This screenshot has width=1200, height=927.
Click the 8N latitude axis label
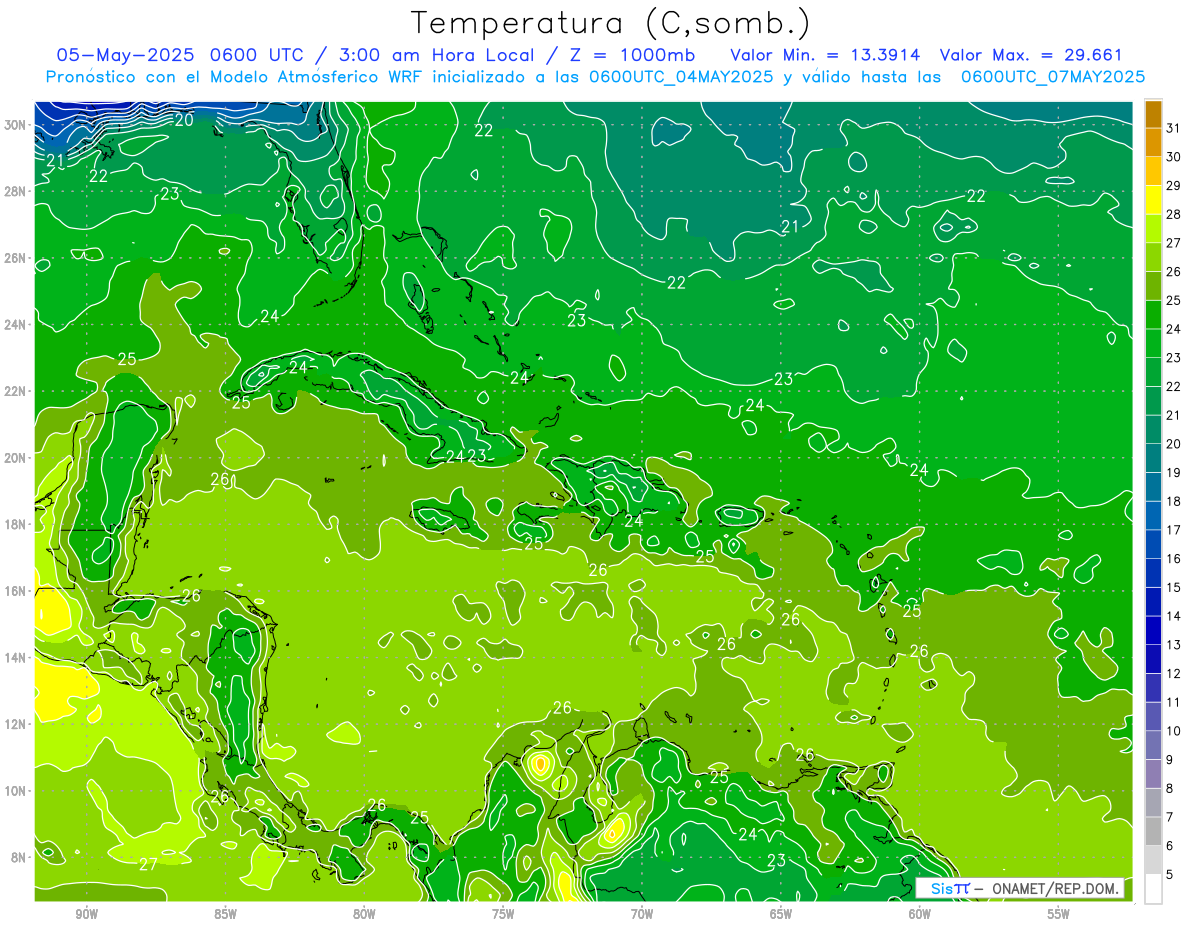pos(18,857)
